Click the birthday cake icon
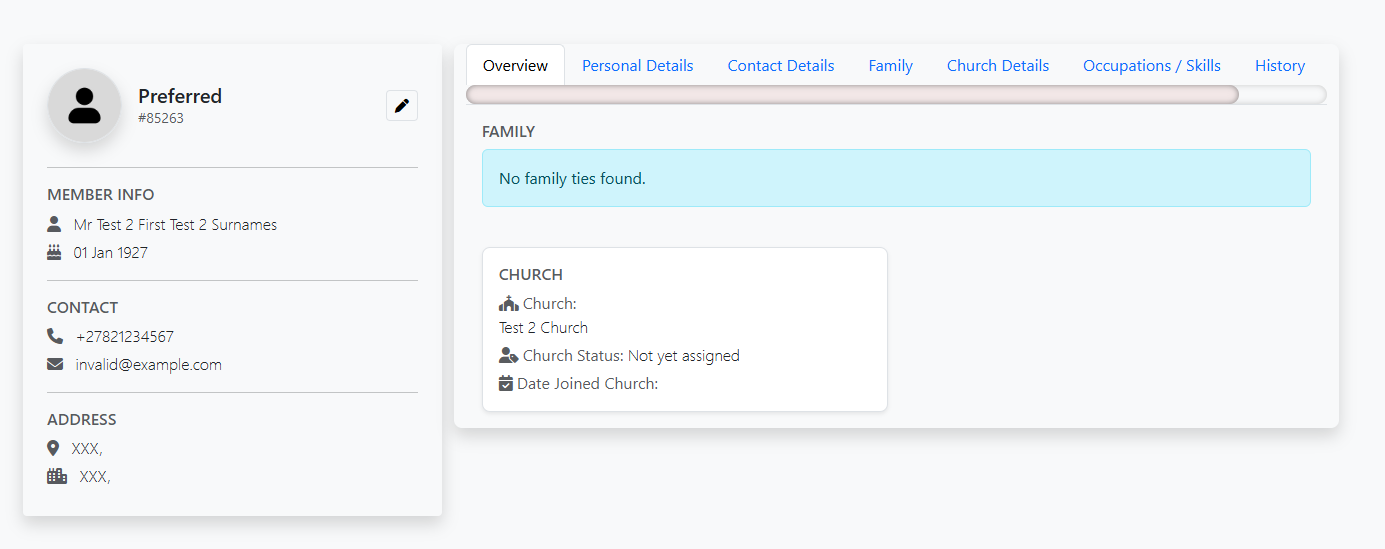1385x549 pixels. click(54, 252)
